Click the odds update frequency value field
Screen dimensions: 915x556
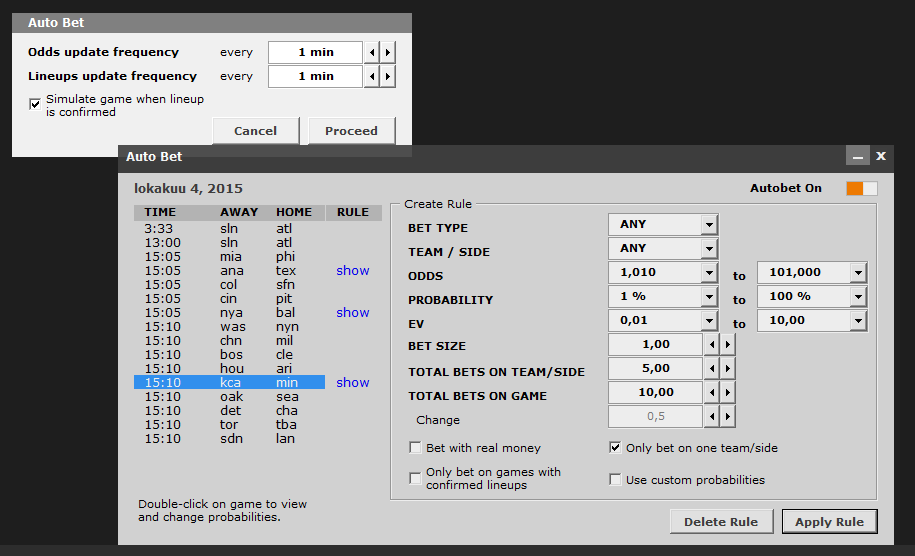tap(315, 52)
